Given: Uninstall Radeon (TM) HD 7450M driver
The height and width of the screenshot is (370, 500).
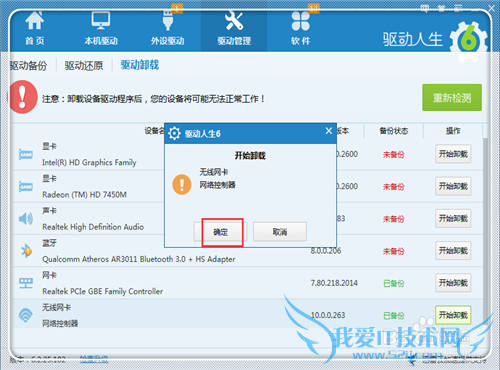Looking at the screenshot, I should point(453,186).
